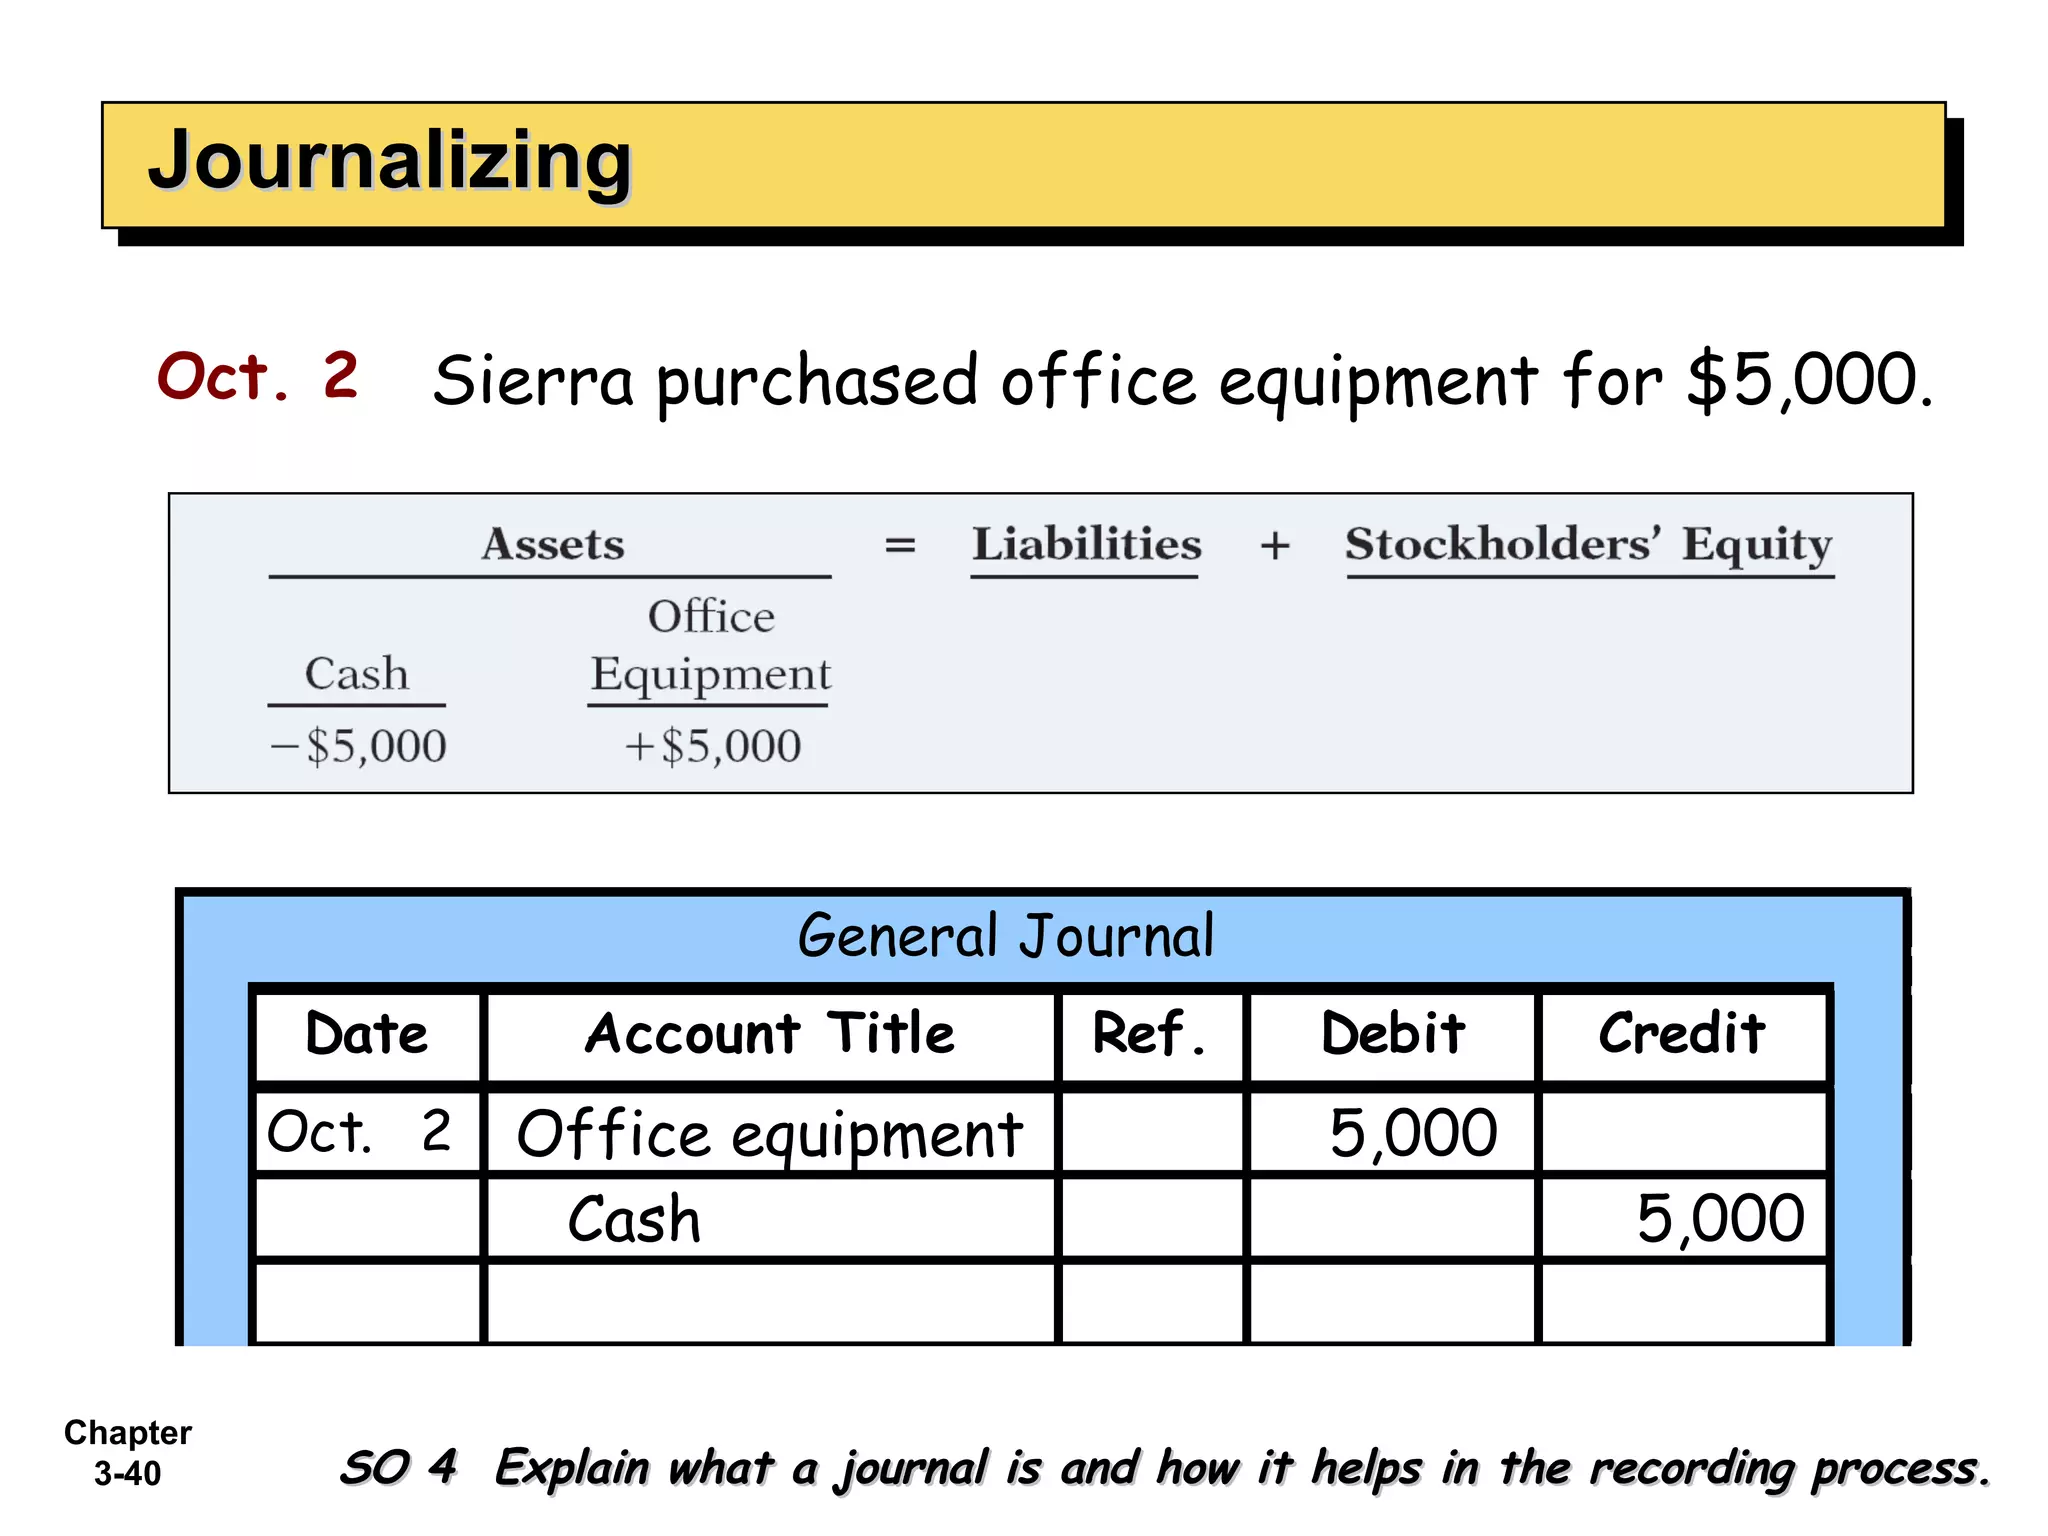Click the 'Assets' equation heading
The width and height of the screenshot is (2048, 1536).
coord(553,544)
